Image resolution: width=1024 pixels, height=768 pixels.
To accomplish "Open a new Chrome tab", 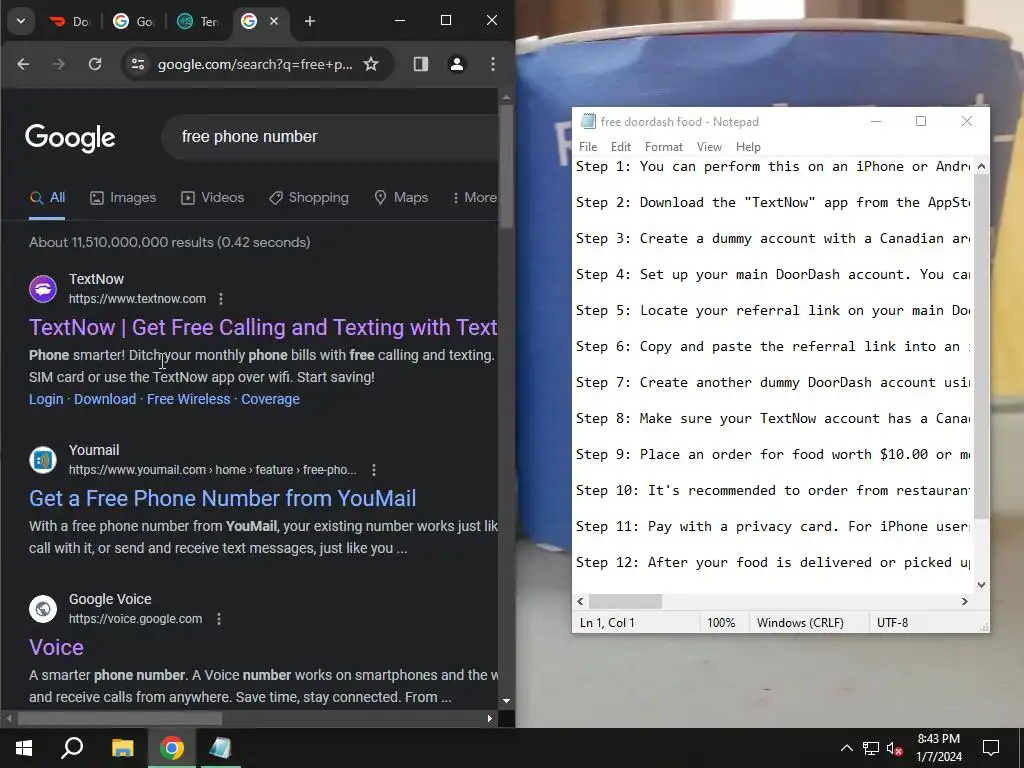I will [x=310, y=22].
